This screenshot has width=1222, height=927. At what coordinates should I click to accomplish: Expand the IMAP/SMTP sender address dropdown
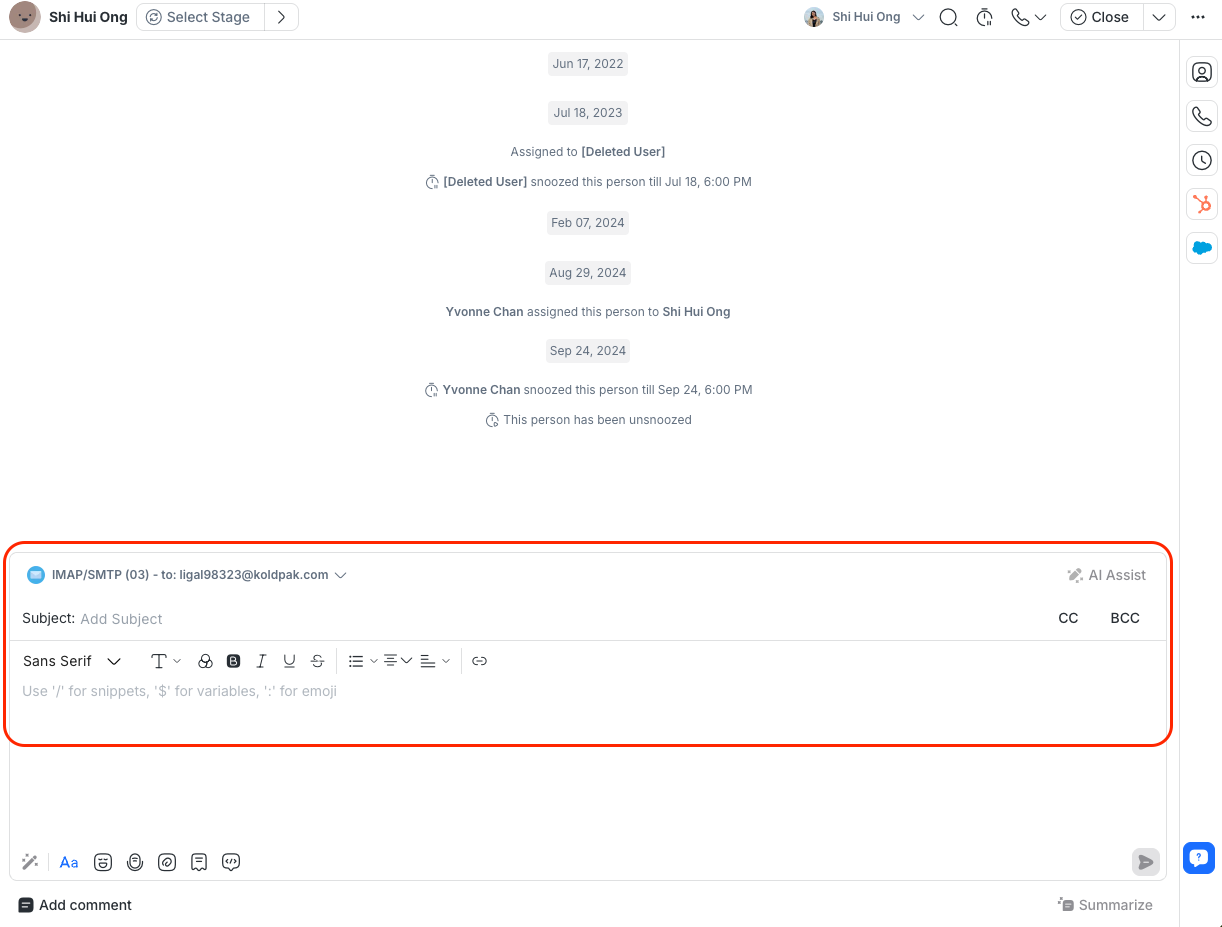341,575
